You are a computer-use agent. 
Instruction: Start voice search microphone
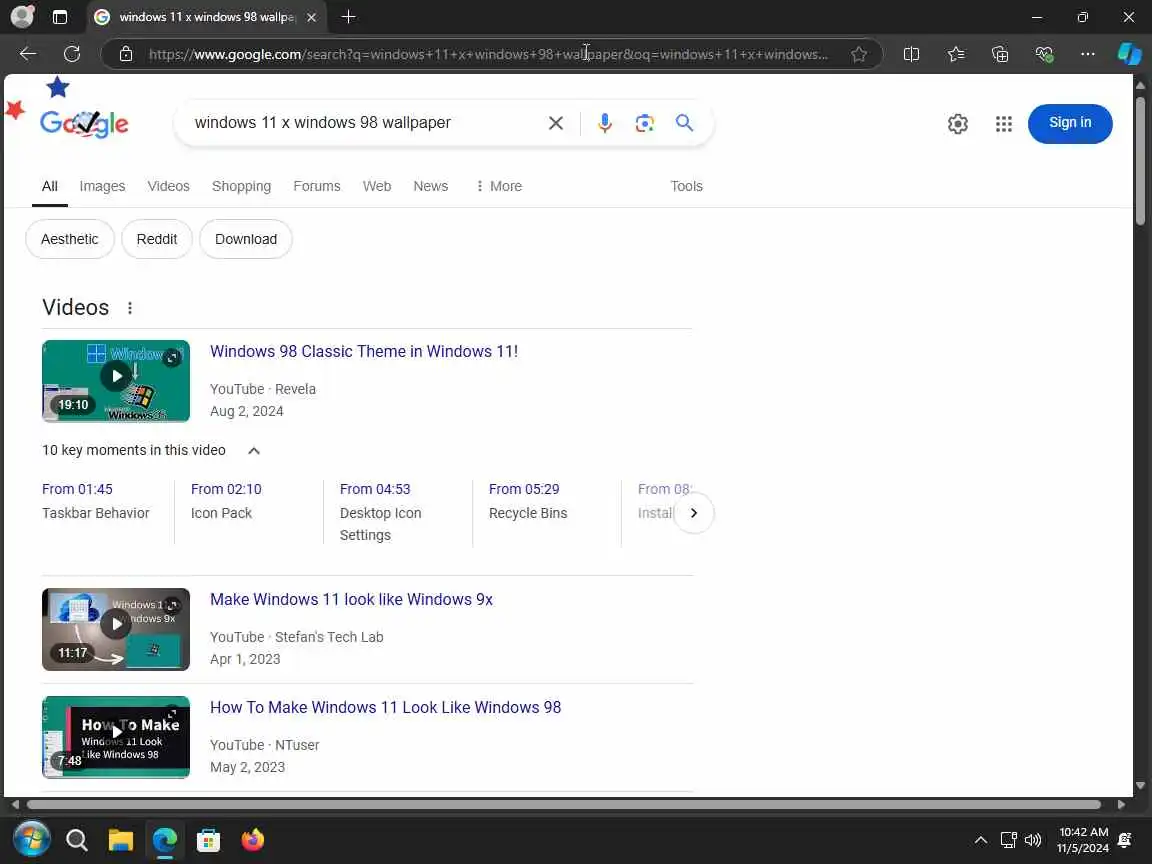pyautogui.click(x=605, y=123)
